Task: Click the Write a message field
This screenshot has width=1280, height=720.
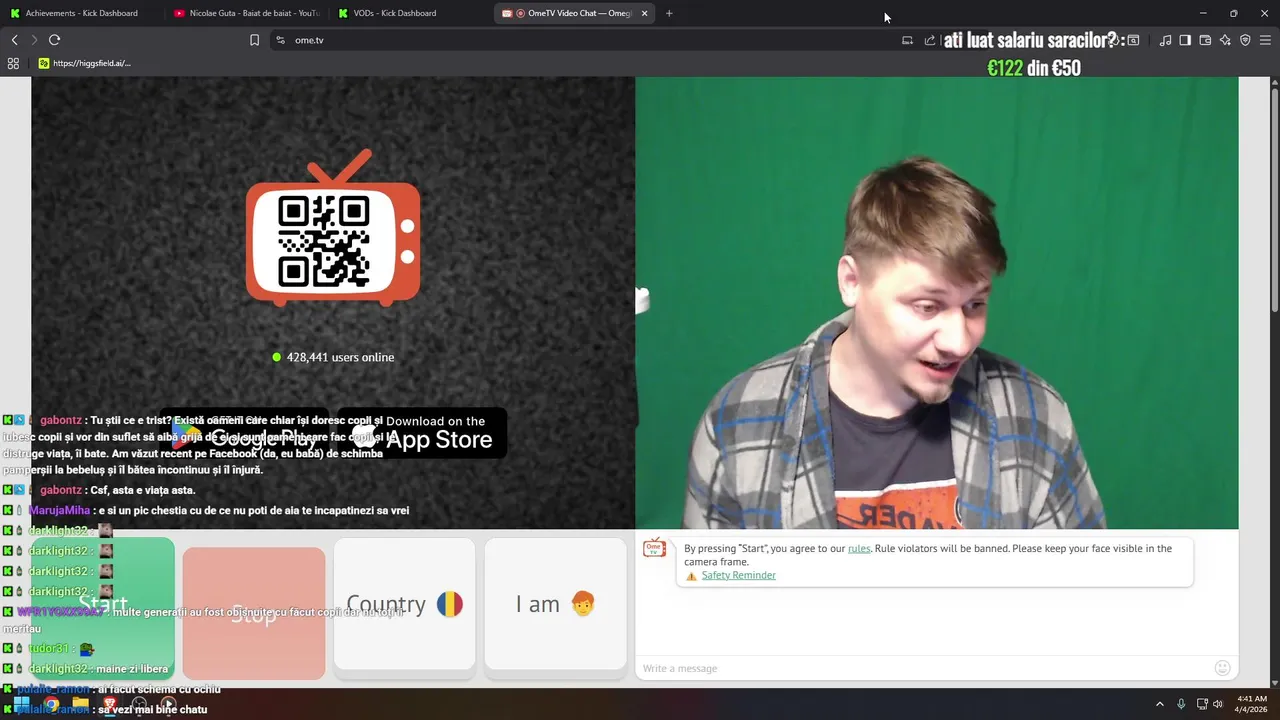Action: (922, 668)
